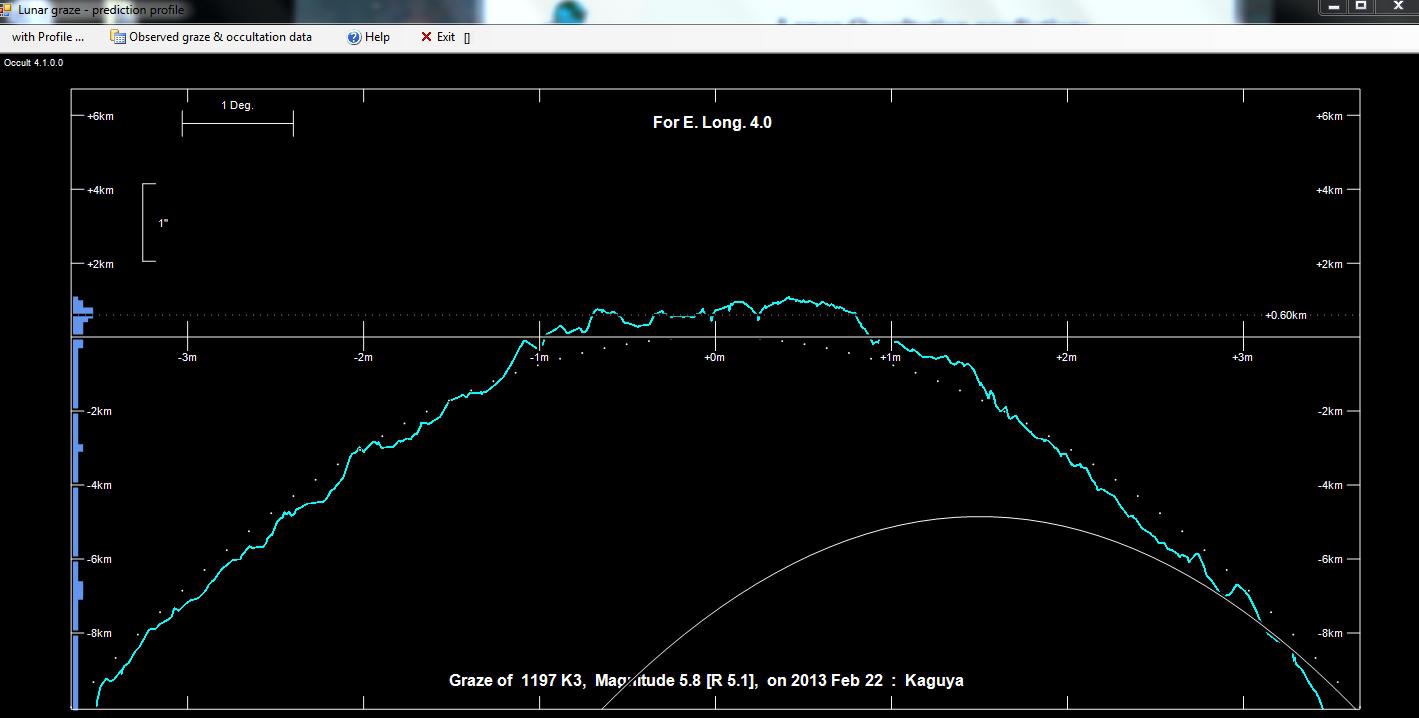Open the 'with Profile ...' menu
Screen dimensions: 1419x718
(x=48, y=37)
